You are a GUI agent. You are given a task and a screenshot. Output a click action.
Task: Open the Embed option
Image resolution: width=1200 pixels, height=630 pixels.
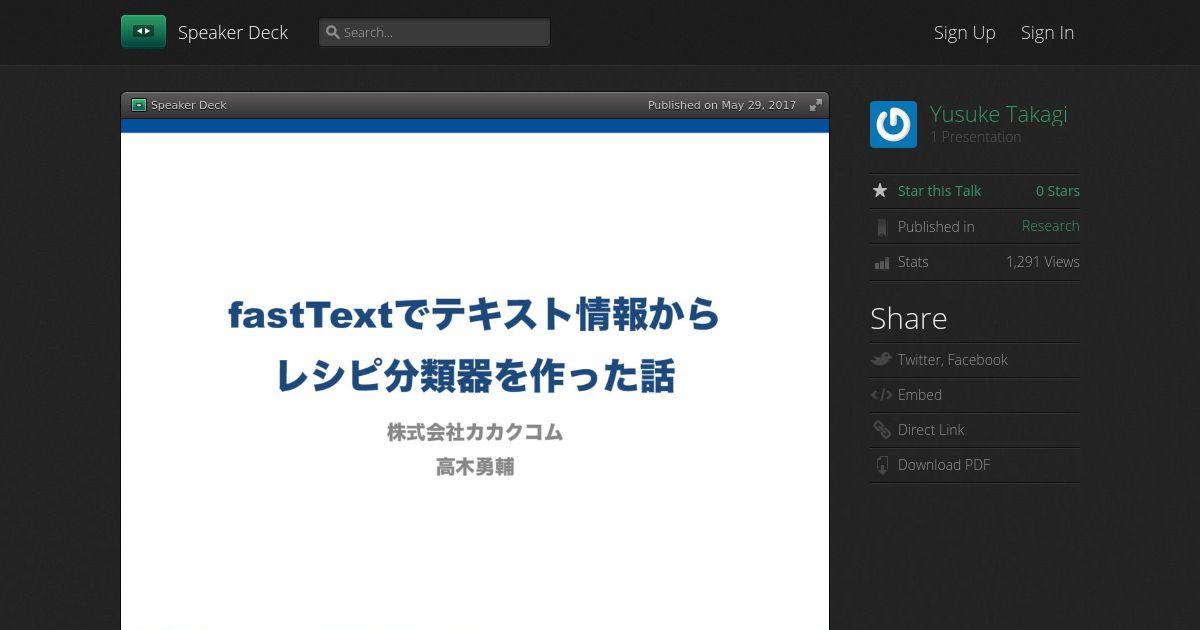pyautogui.click(x=920, y=395)
